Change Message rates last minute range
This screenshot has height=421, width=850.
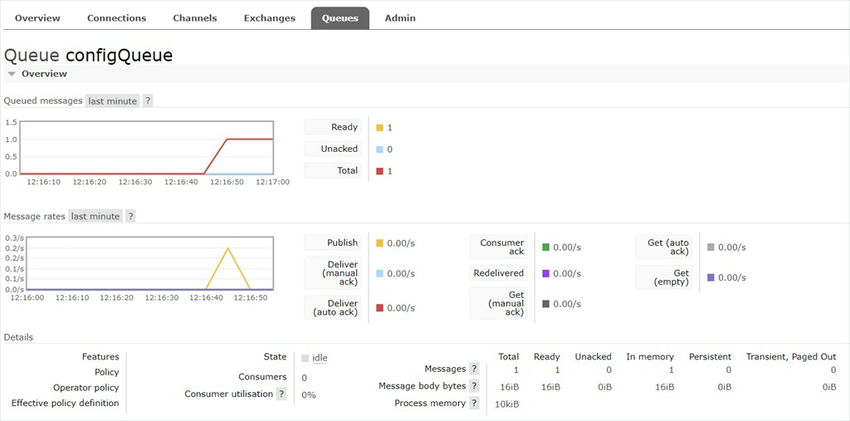pyautogui.click(x=96, y=216)
